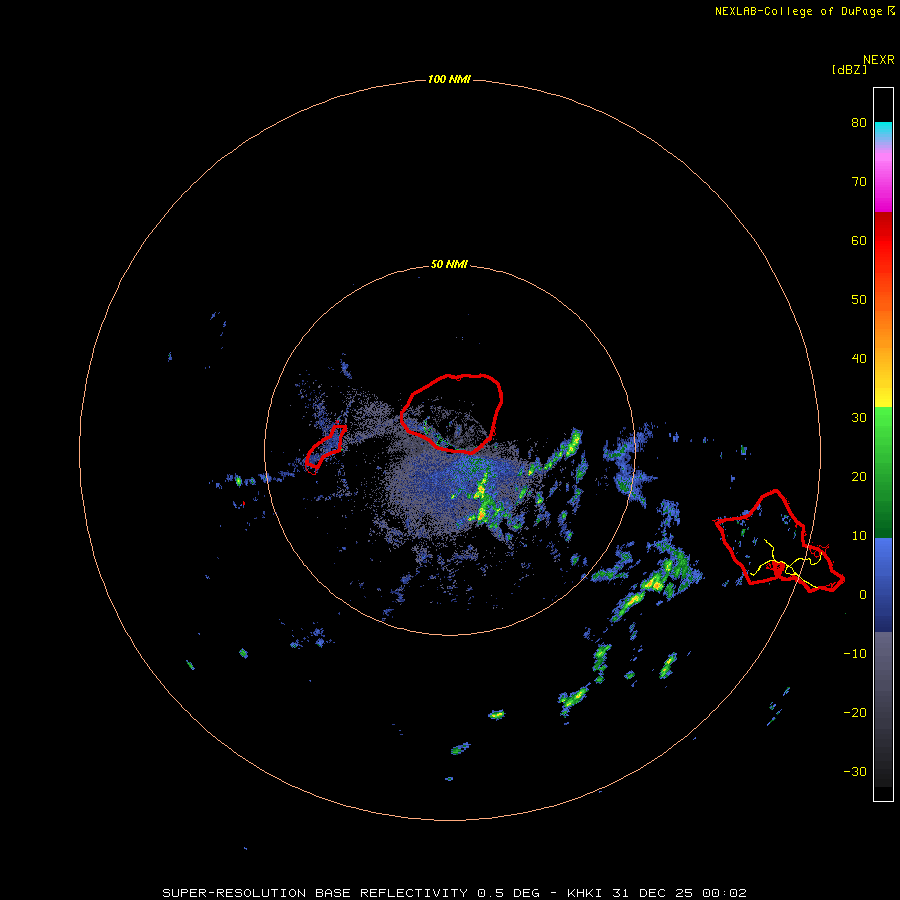
Task: Click the 20 dBZ scale value
Action: (x=859, y=476)
